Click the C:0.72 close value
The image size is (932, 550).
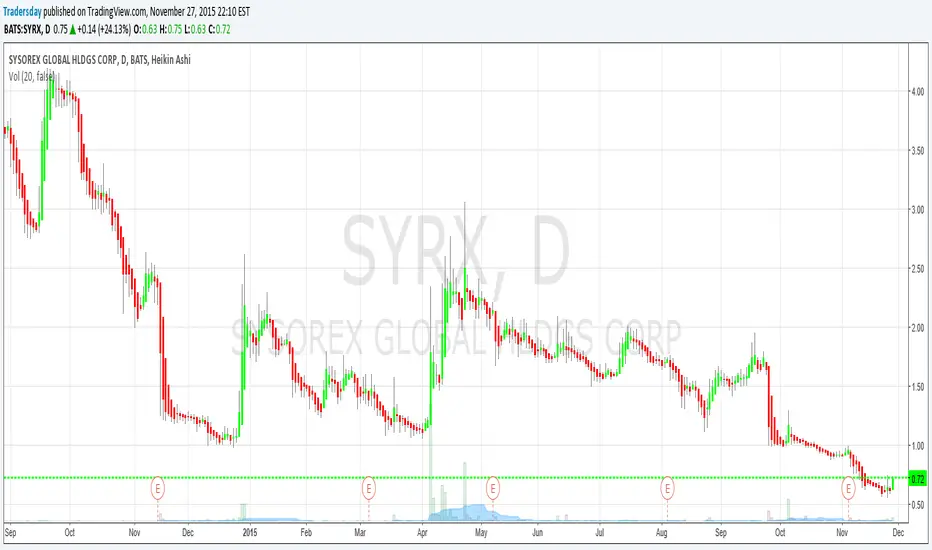click(219, 29)
